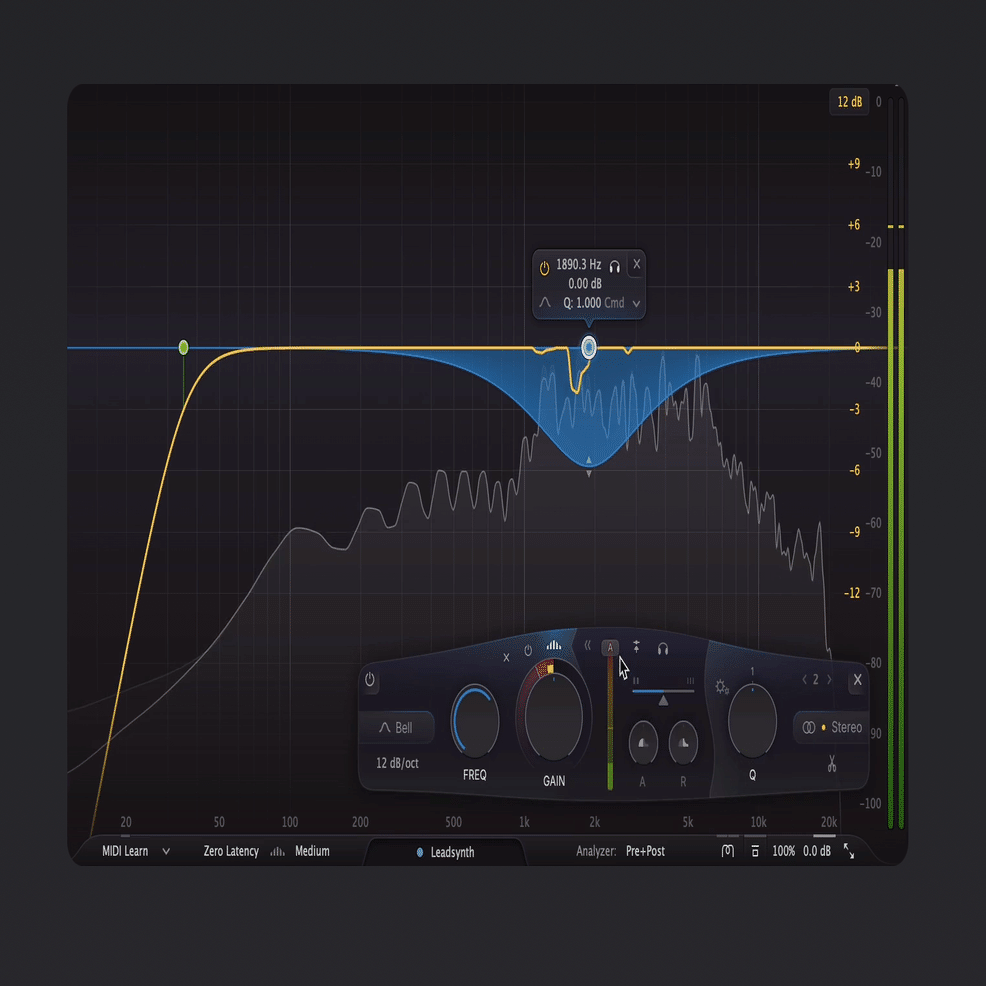Toggle full screen with the resize arrows icon

(x=849, y=851)
